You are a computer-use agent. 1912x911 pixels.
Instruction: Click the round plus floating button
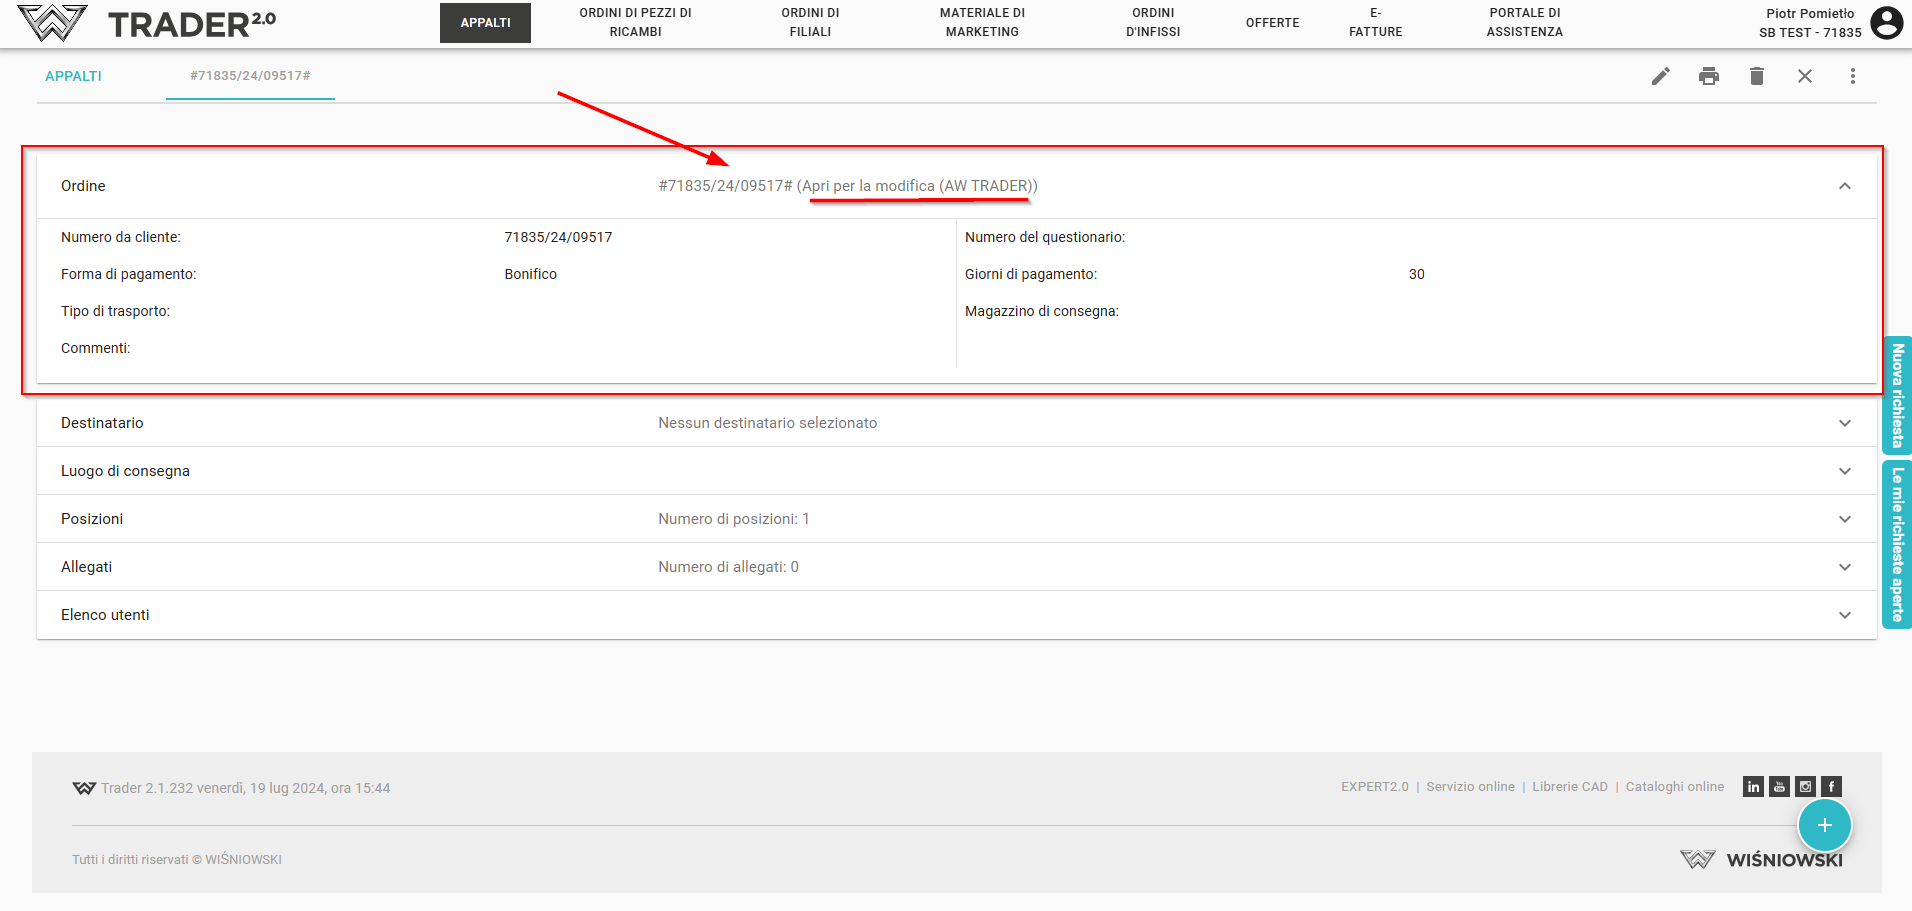coord(1824,825)
